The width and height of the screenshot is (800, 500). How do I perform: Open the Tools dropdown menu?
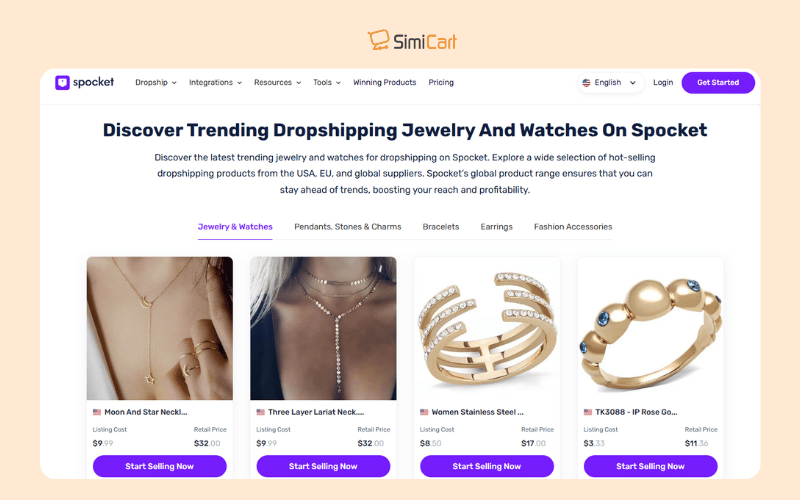[327, 83]
